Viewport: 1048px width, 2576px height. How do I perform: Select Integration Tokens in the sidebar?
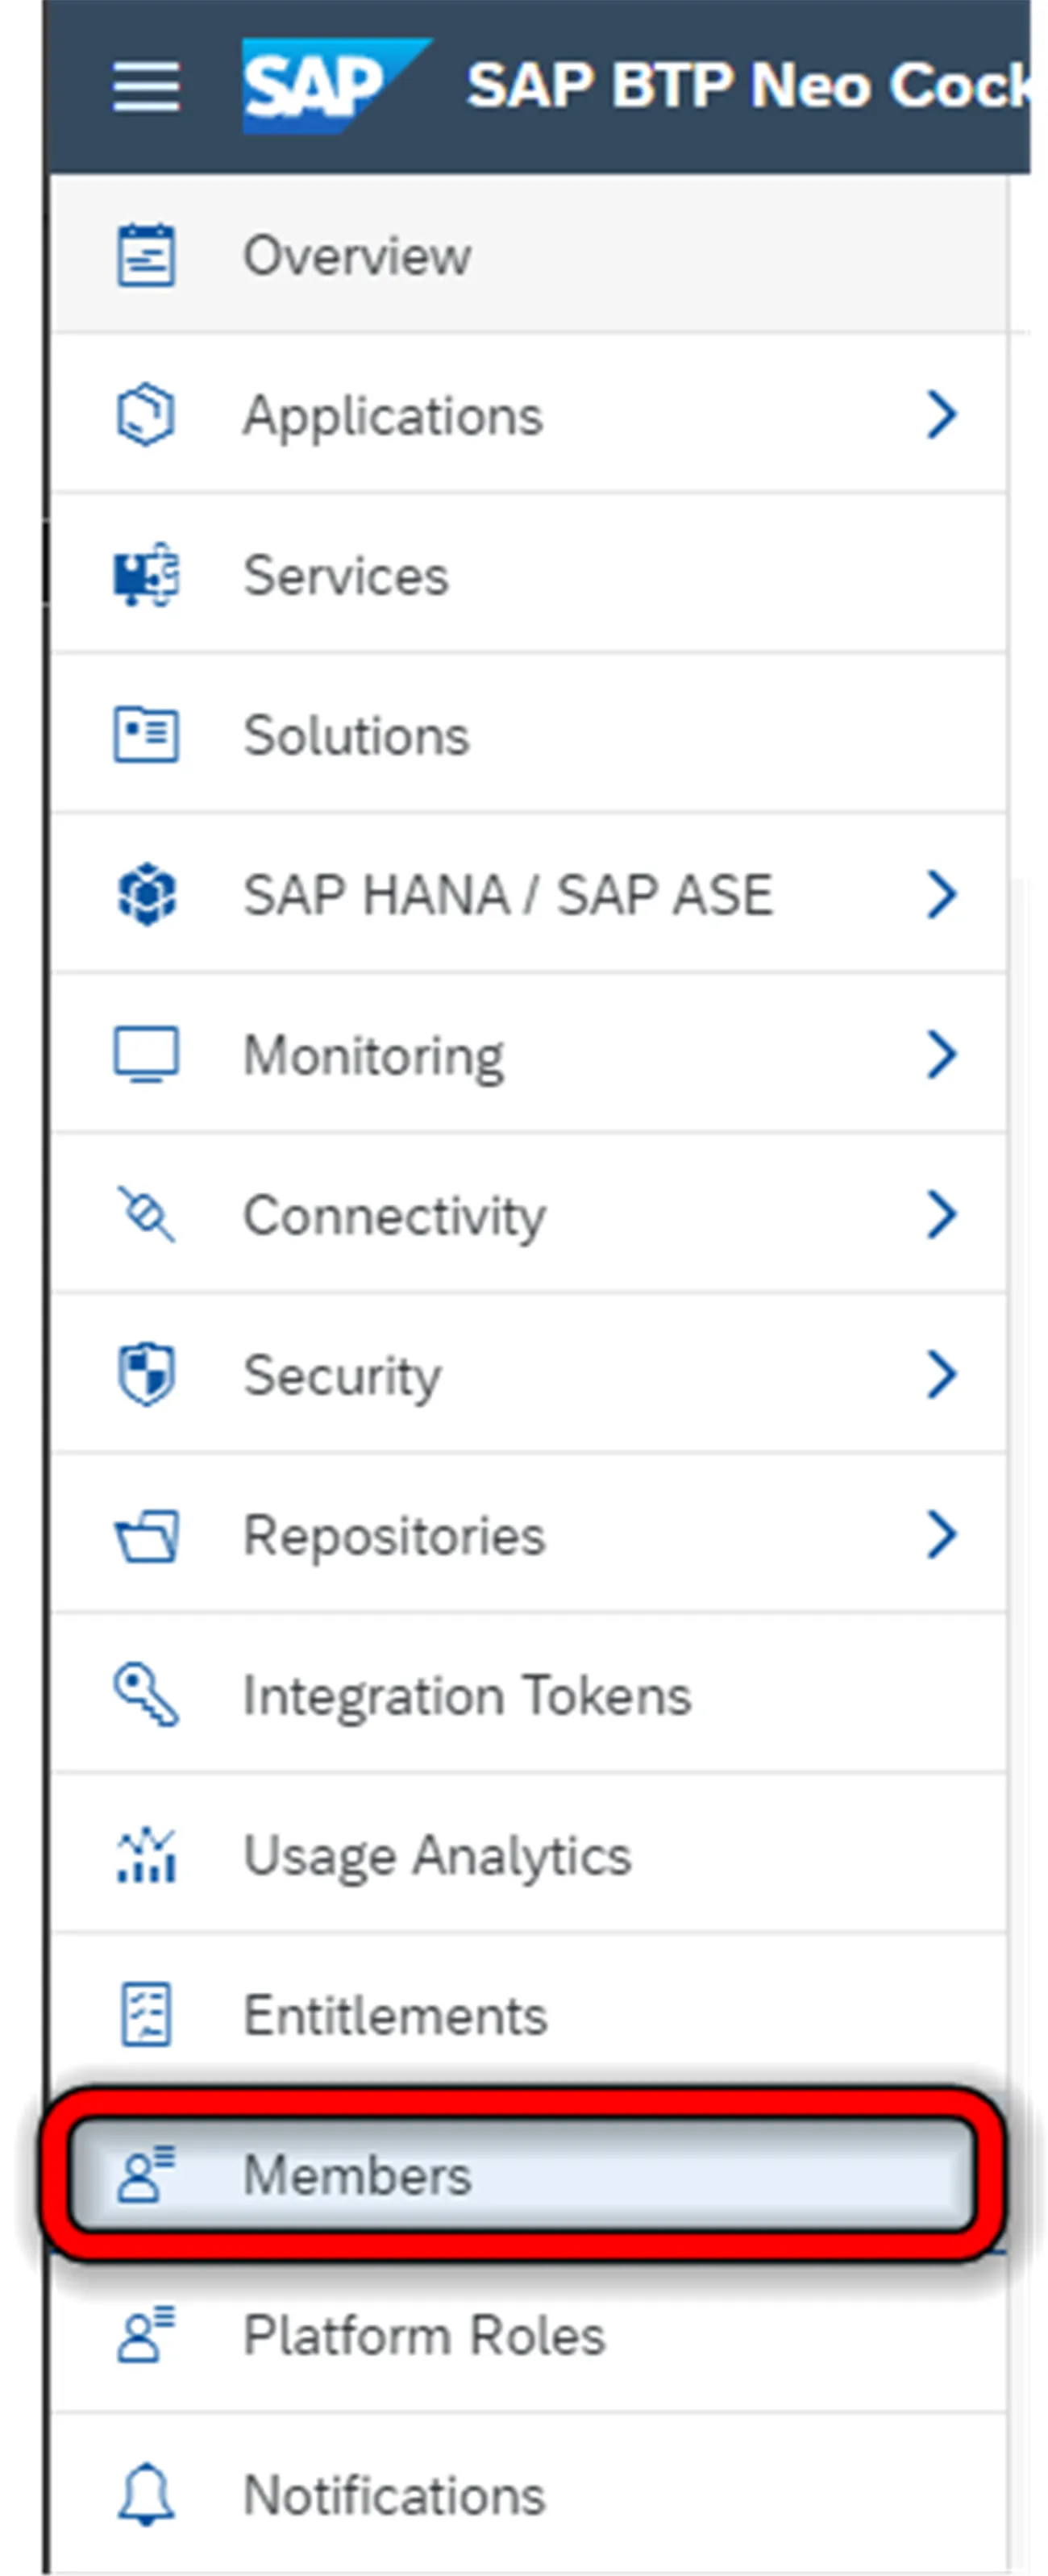tap(528, 1694)
